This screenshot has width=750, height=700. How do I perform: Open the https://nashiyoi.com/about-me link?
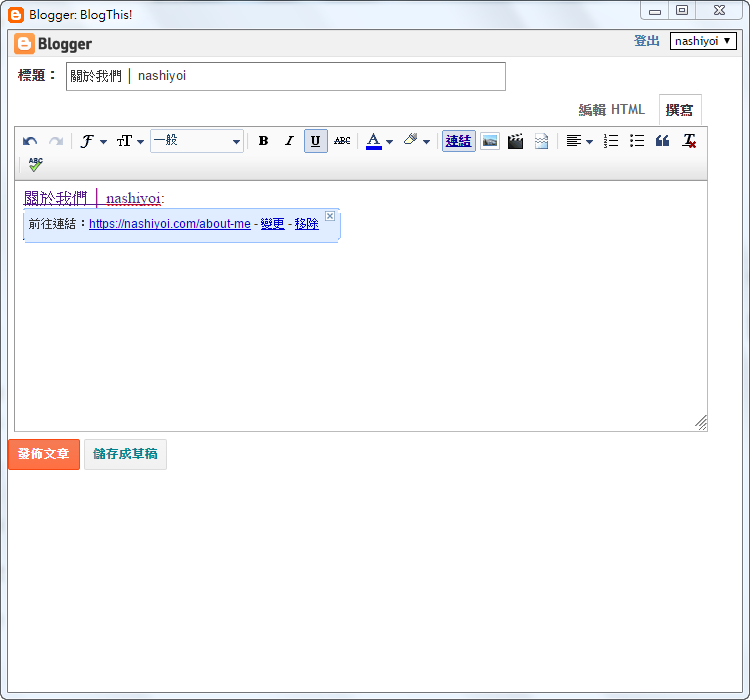(170, 224)
